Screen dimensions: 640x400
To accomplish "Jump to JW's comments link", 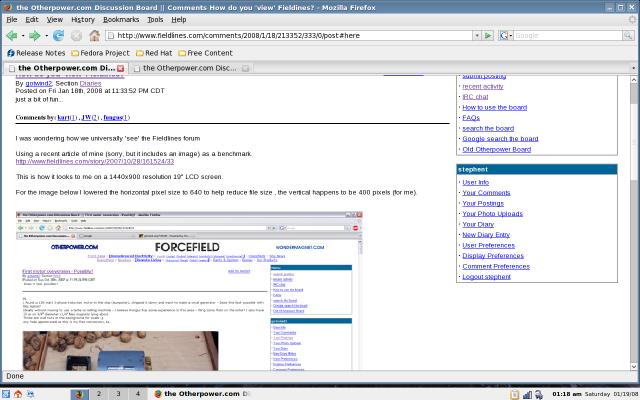I will click(90, 118).
